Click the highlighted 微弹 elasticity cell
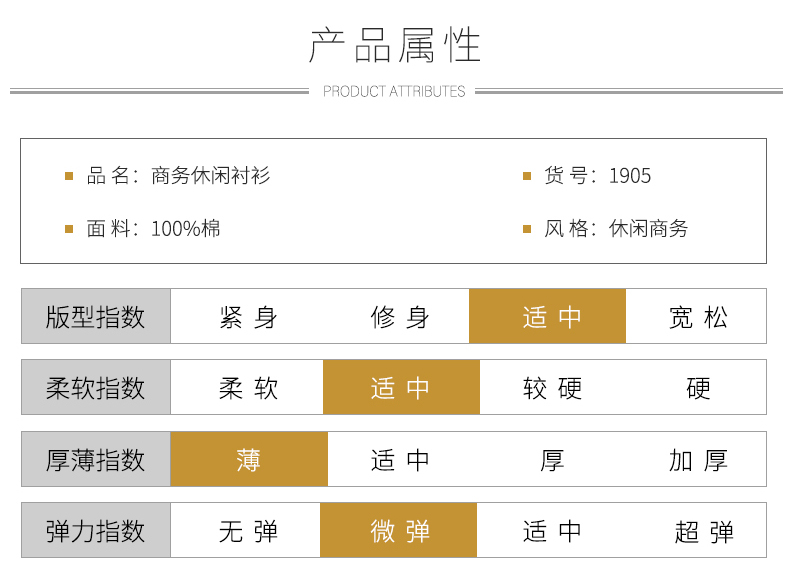This screenshot has width=790, height=585. coord(399,531)
